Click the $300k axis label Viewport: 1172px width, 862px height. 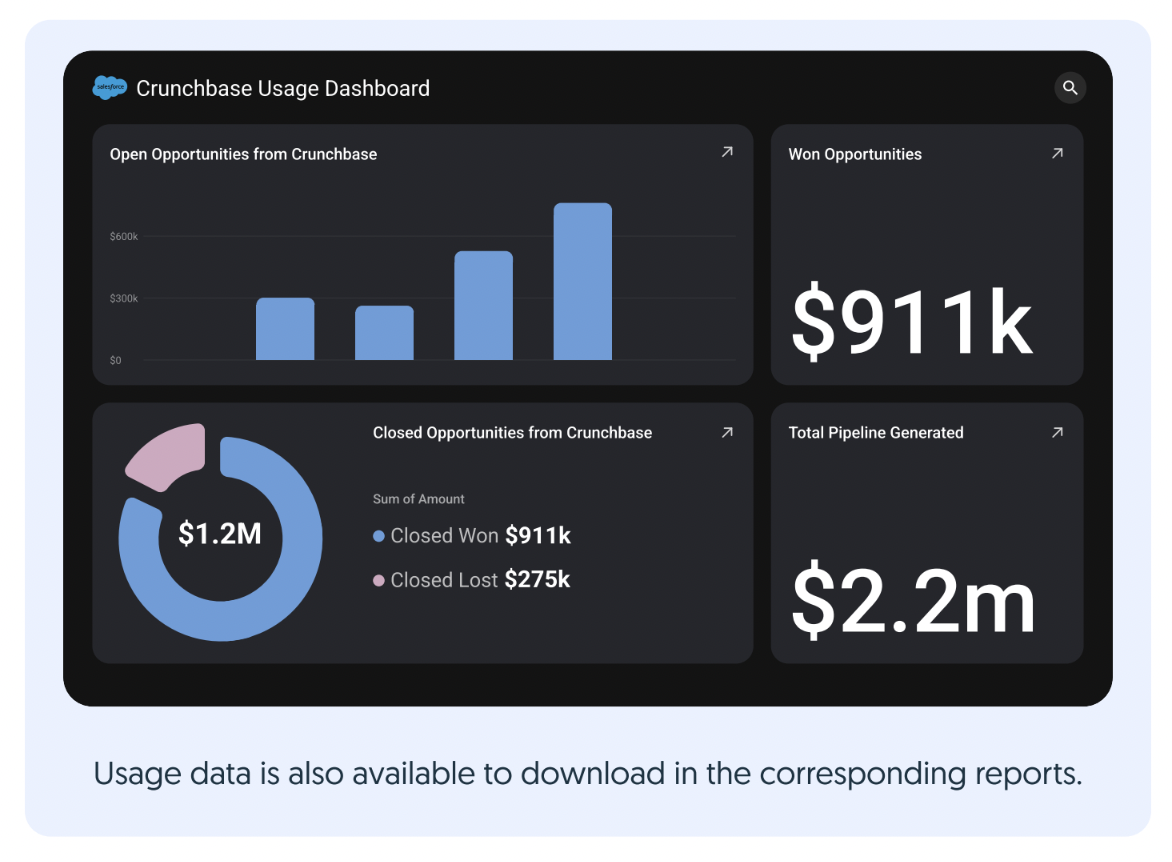pos(124,298)
